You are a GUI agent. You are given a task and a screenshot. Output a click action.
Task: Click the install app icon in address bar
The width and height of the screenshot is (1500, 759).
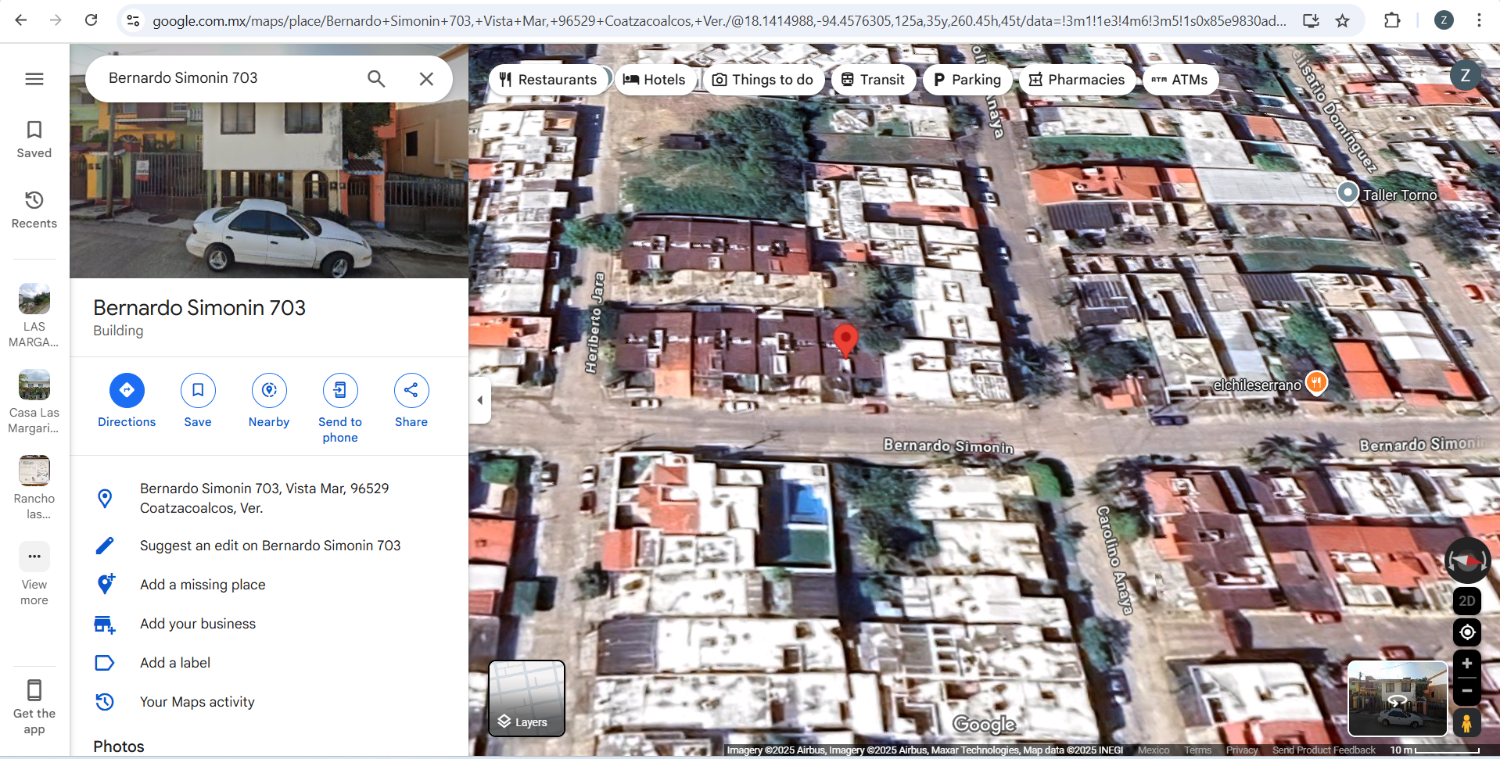tap(1311, 20)
